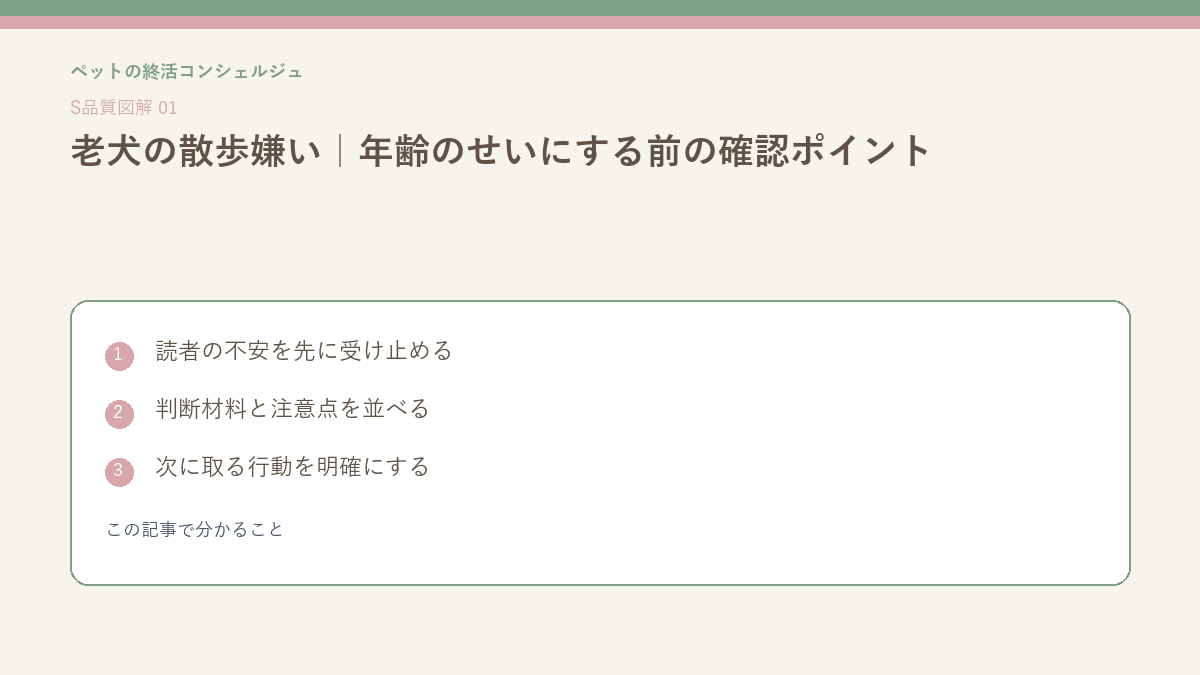Image resolution: width=1200 pixels, height=675 pixels.
Task: Click the title part 年齢のせいにする前の確認ポイント
Action: coord(645,150)
